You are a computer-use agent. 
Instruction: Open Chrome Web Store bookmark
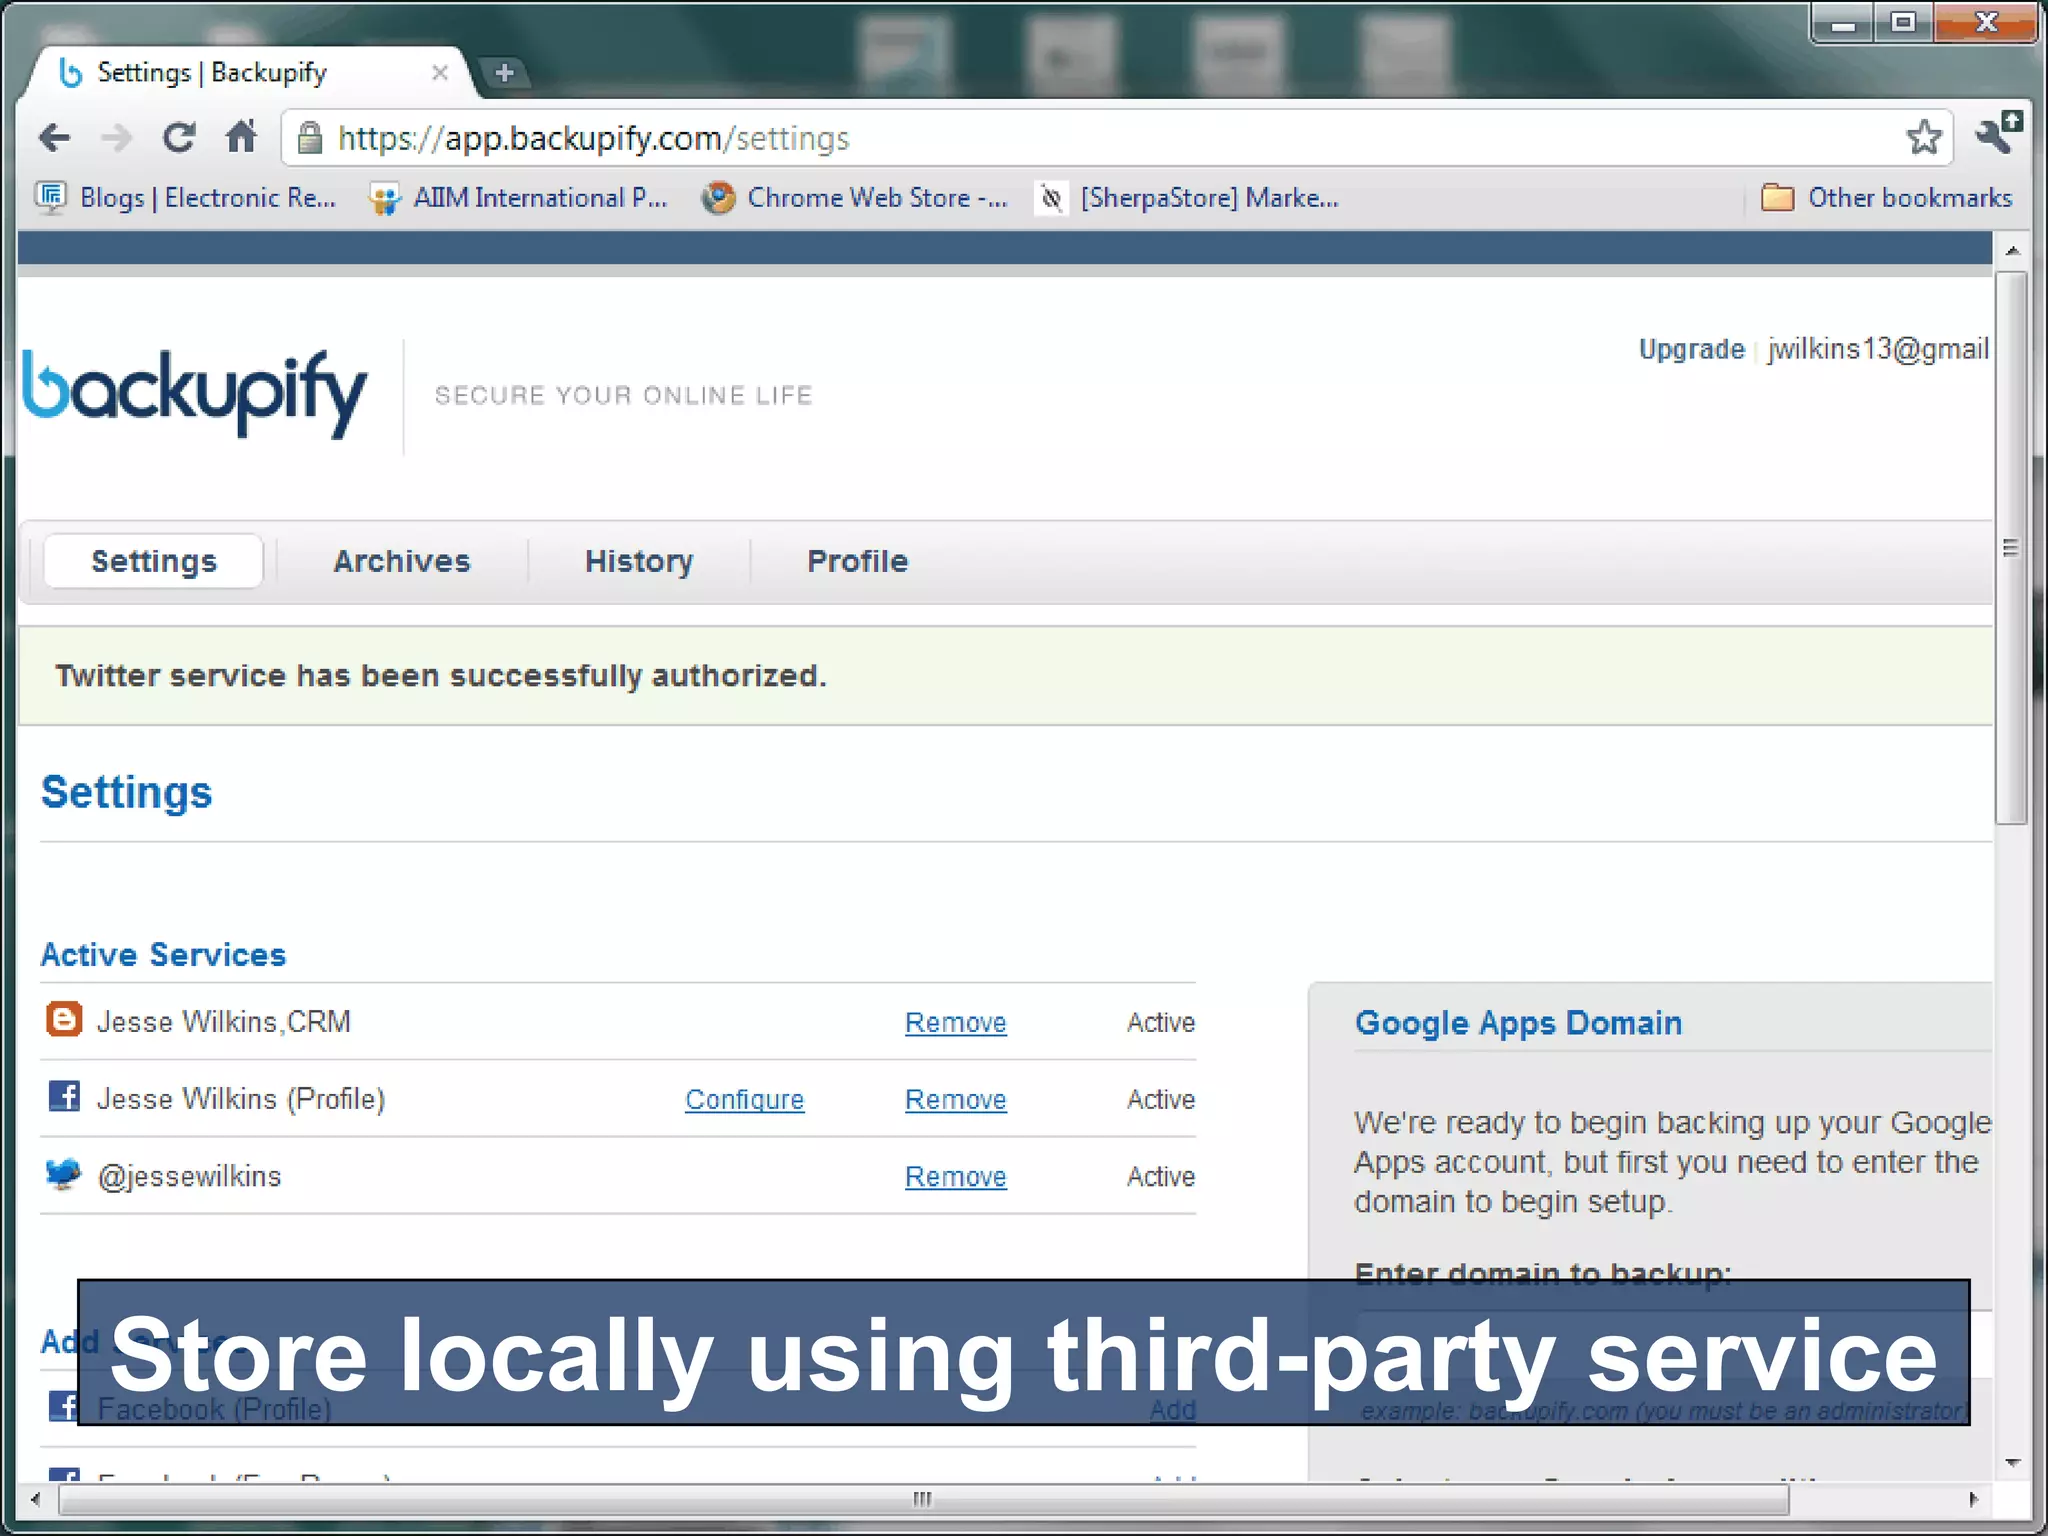[x=854, y=198]
